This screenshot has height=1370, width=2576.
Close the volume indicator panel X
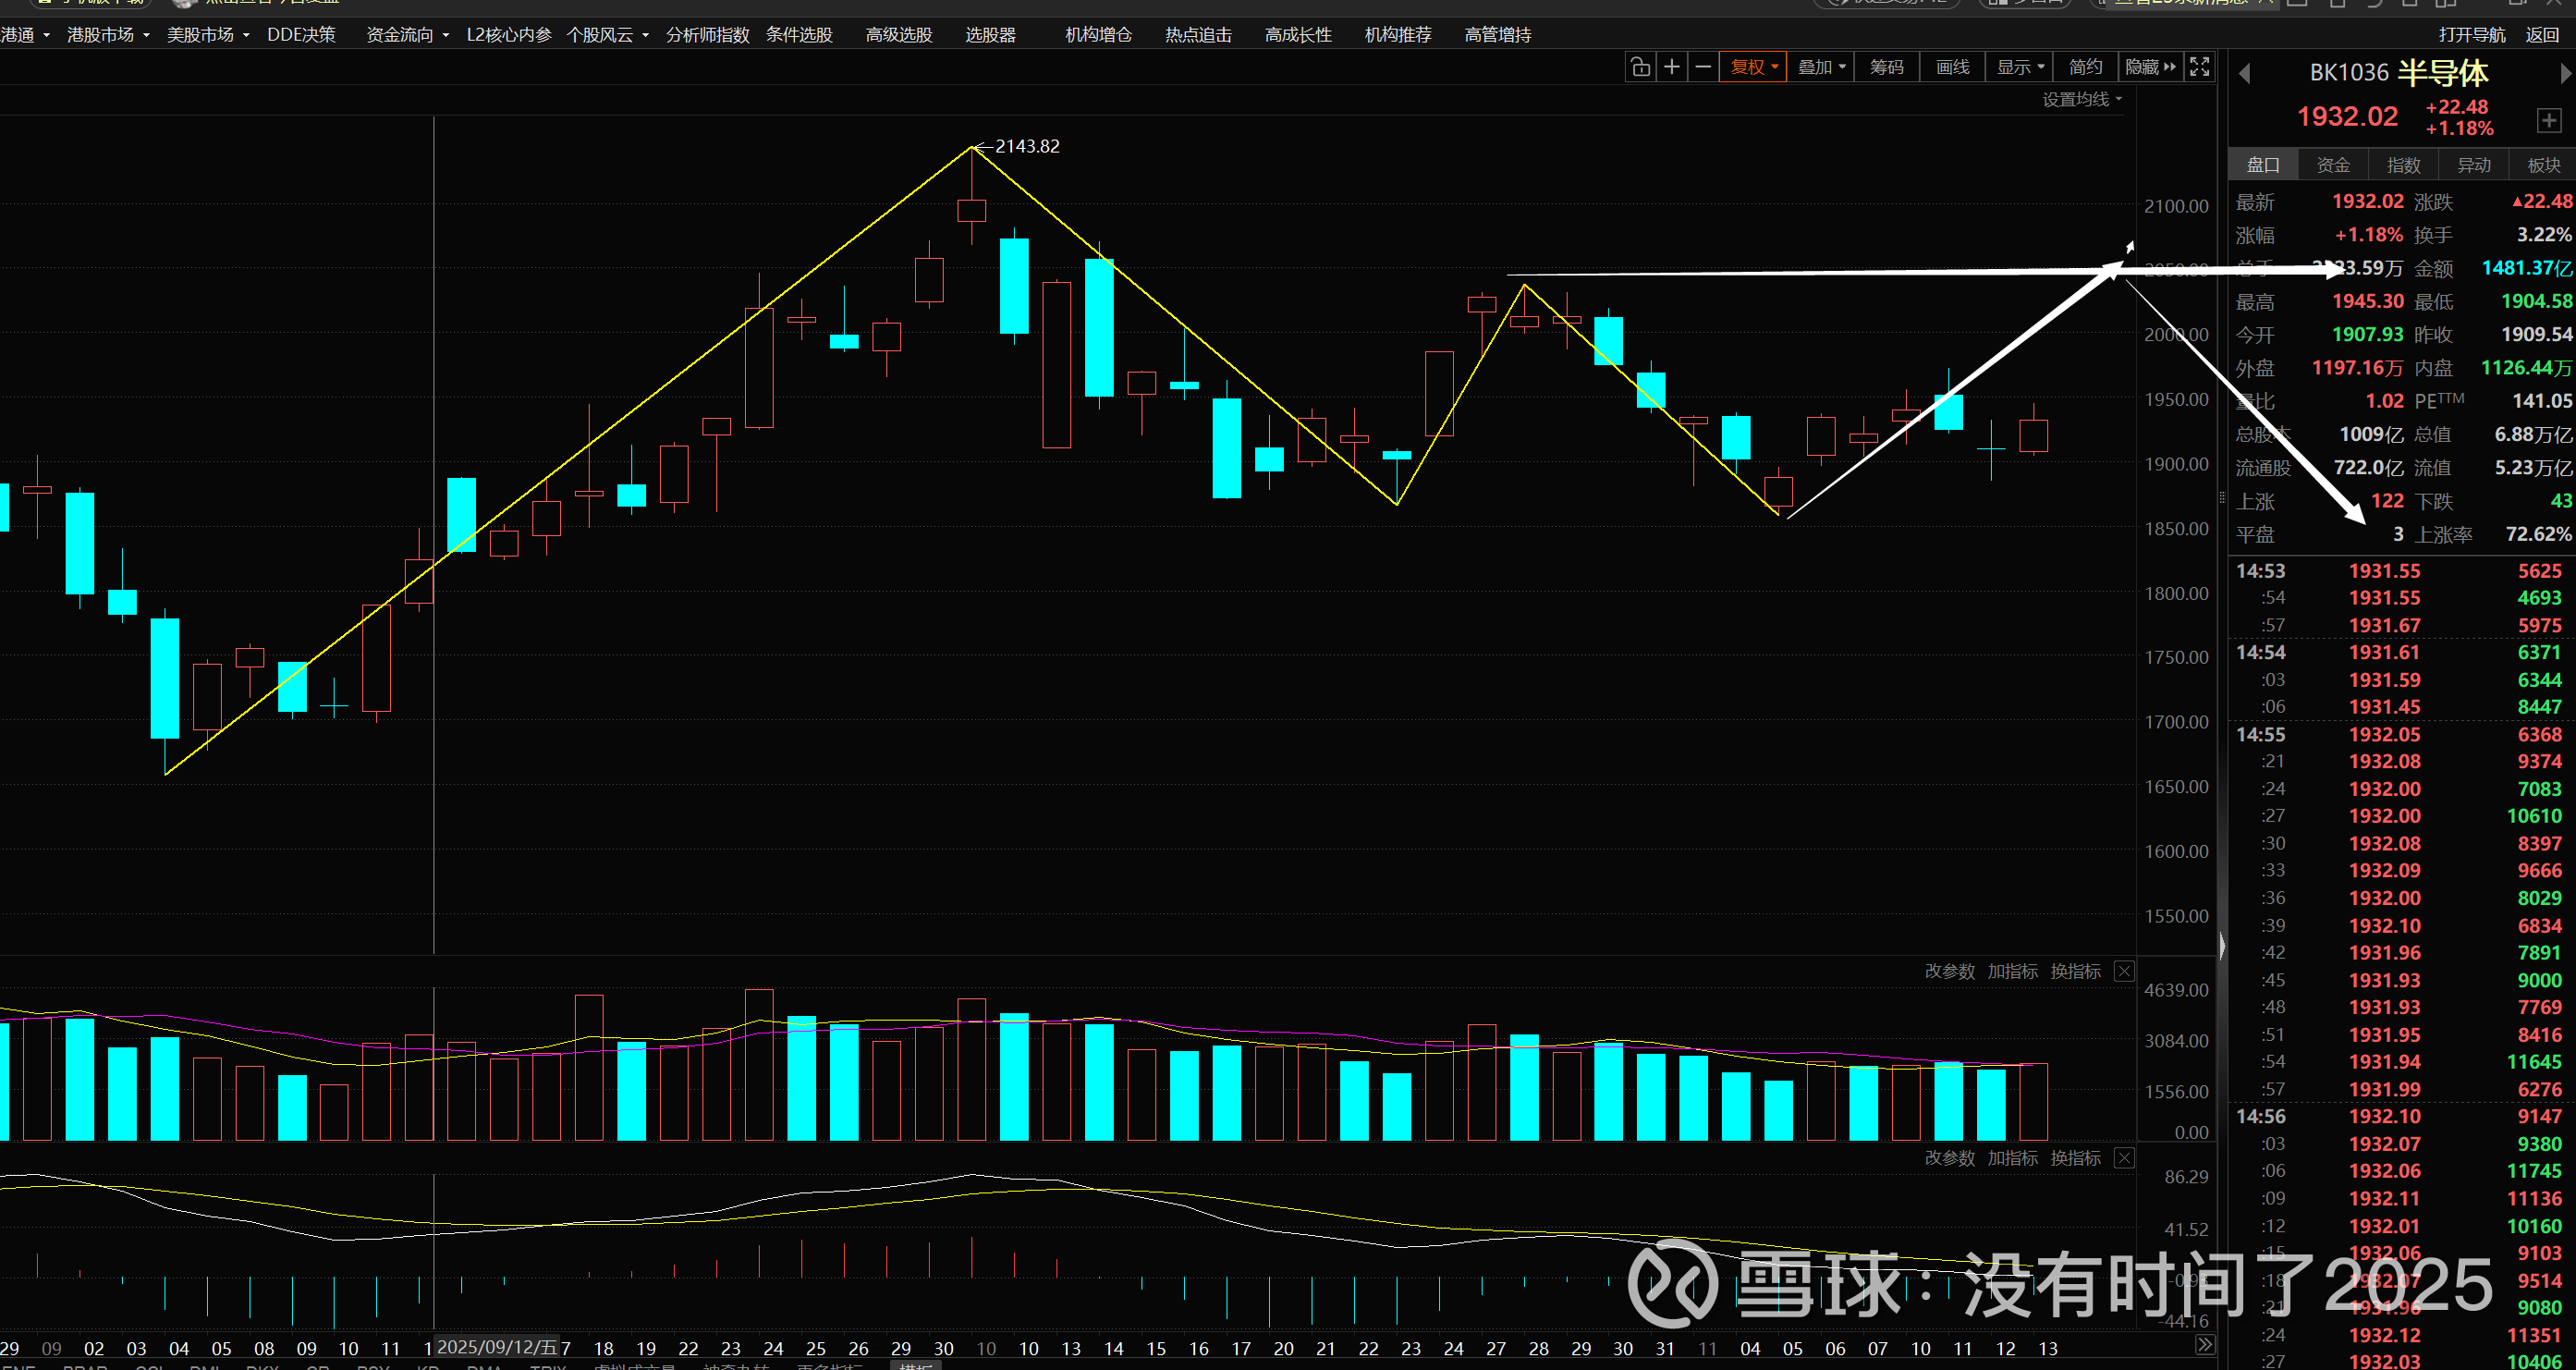click(2125, 972)
